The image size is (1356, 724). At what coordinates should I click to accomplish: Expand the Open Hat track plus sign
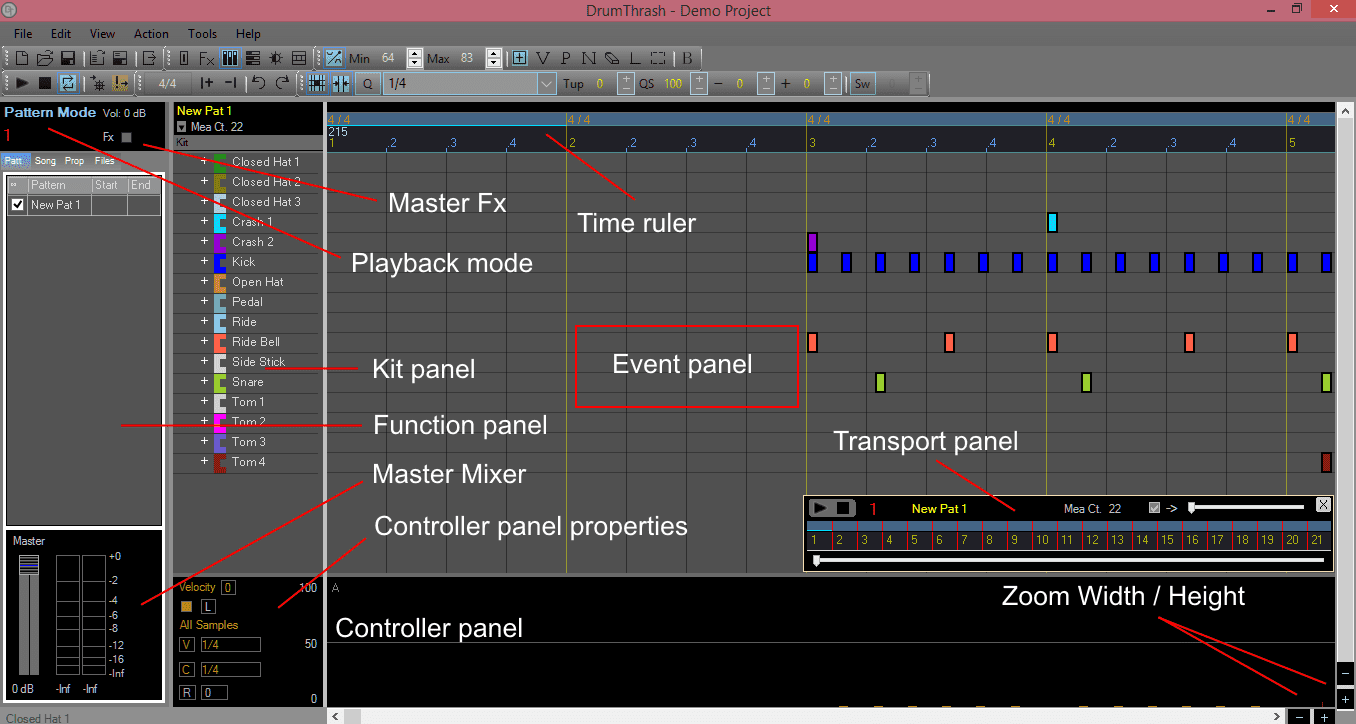pyautogui.click(x=204, y=281)
